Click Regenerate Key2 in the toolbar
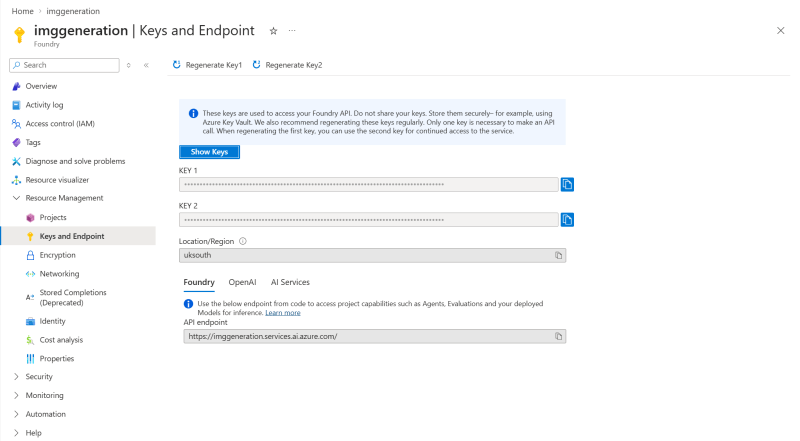This screenshot has width=800, height=441. pyautogui.click(x=288, y=65)
